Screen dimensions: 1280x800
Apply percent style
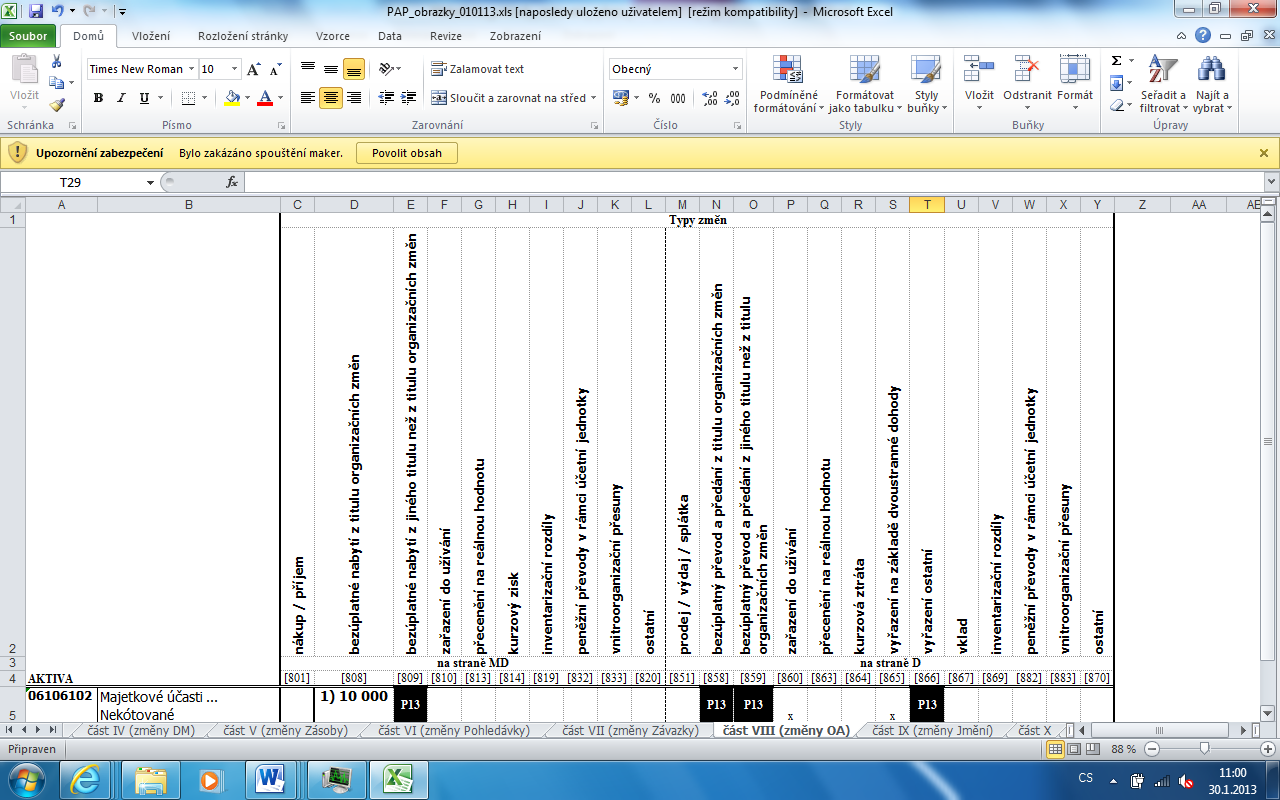click(655, 98)
